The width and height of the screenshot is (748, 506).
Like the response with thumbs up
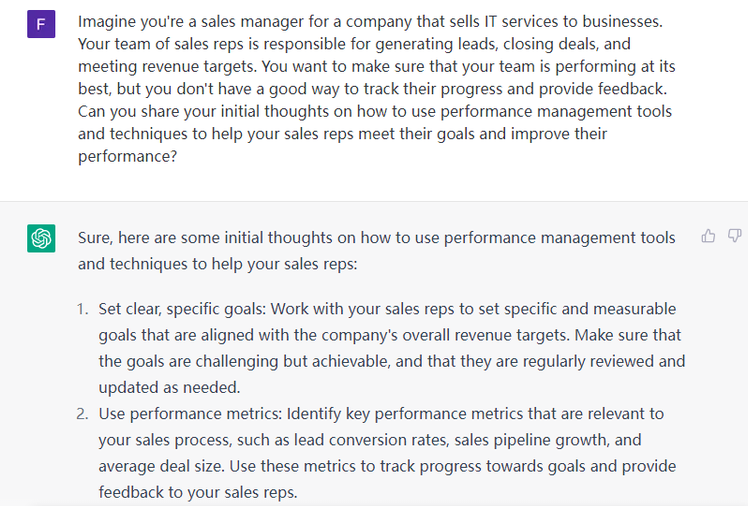tap(708, 236)
